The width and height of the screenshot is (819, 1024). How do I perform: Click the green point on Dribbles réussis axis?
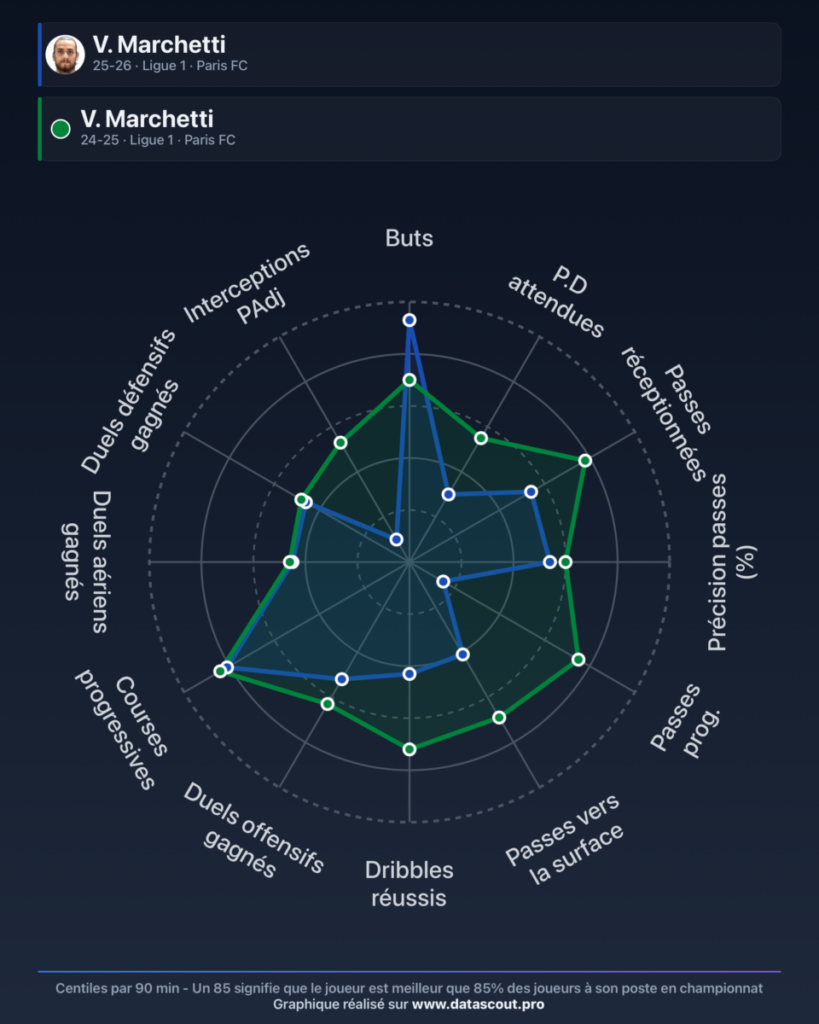pyautogui.click(x=410, y=749)
